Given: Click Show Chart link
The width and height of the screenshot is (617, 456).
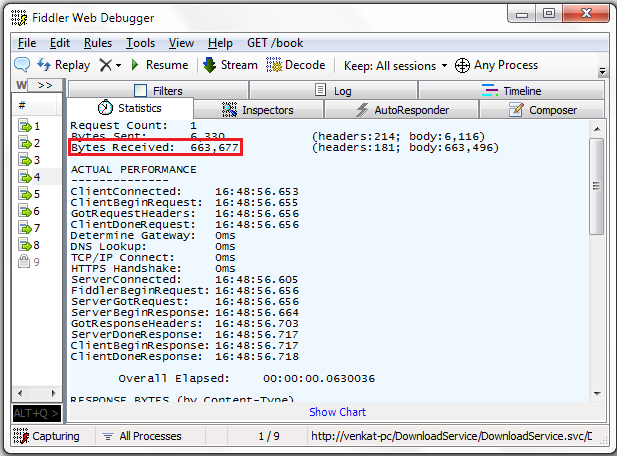Looking at the screenshot, I should (x=337, y=412).
